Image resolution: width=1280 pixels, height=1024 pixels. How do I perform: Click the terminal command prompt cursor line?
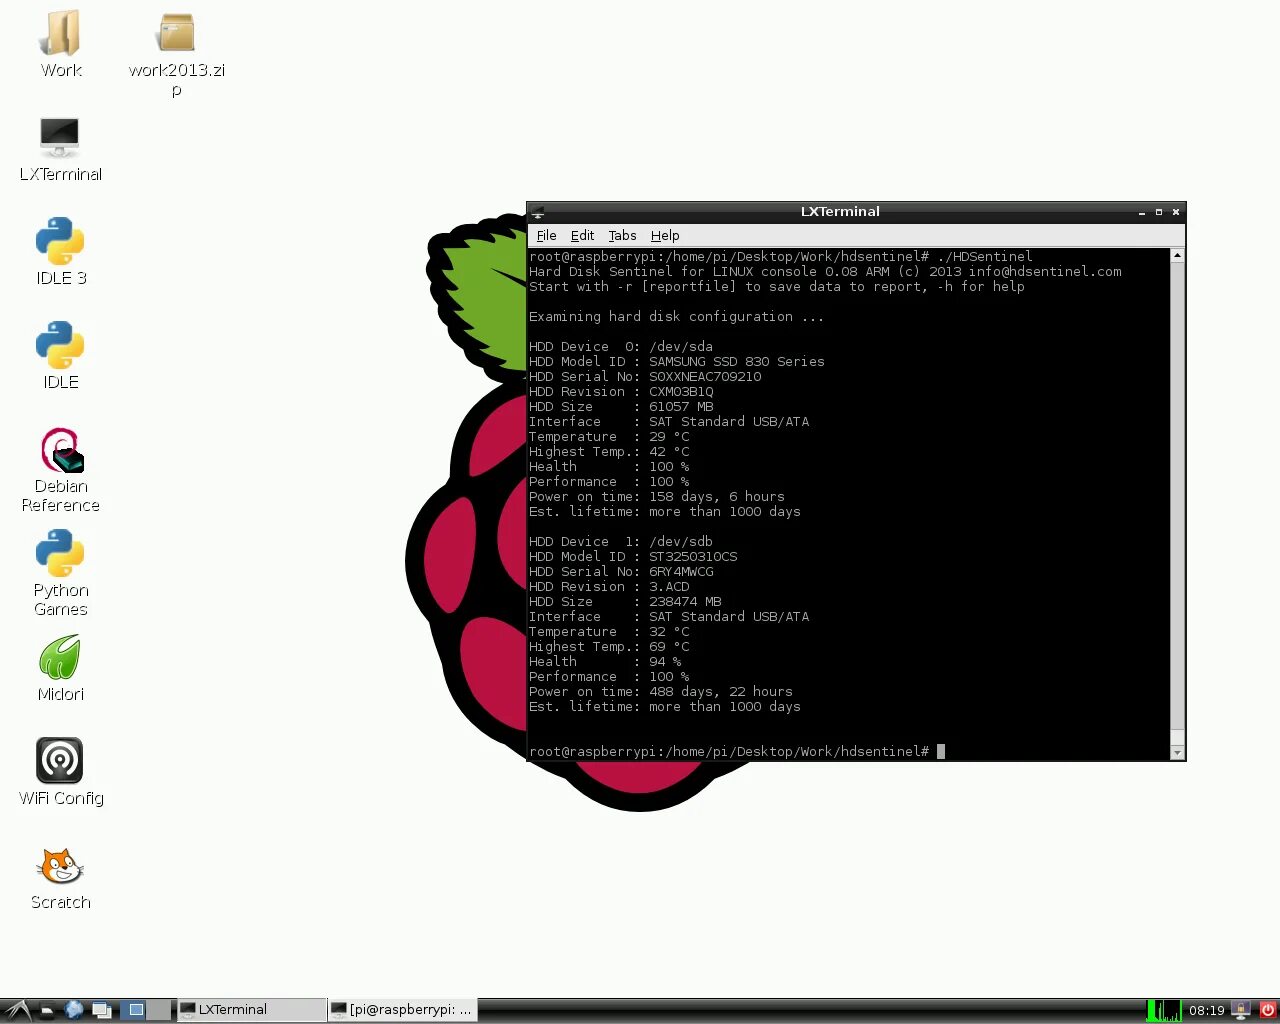pos(737,751)
